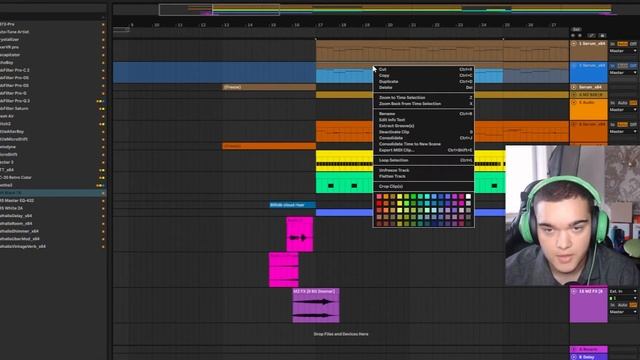
Task: Set 6 Serum track monitor to Off
Action: coord(633,124)
